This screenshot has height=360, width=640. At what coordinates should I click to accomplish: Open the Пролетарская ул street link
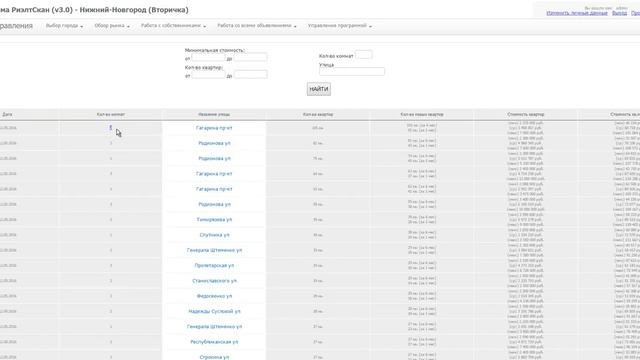click(x=214, y=265)
